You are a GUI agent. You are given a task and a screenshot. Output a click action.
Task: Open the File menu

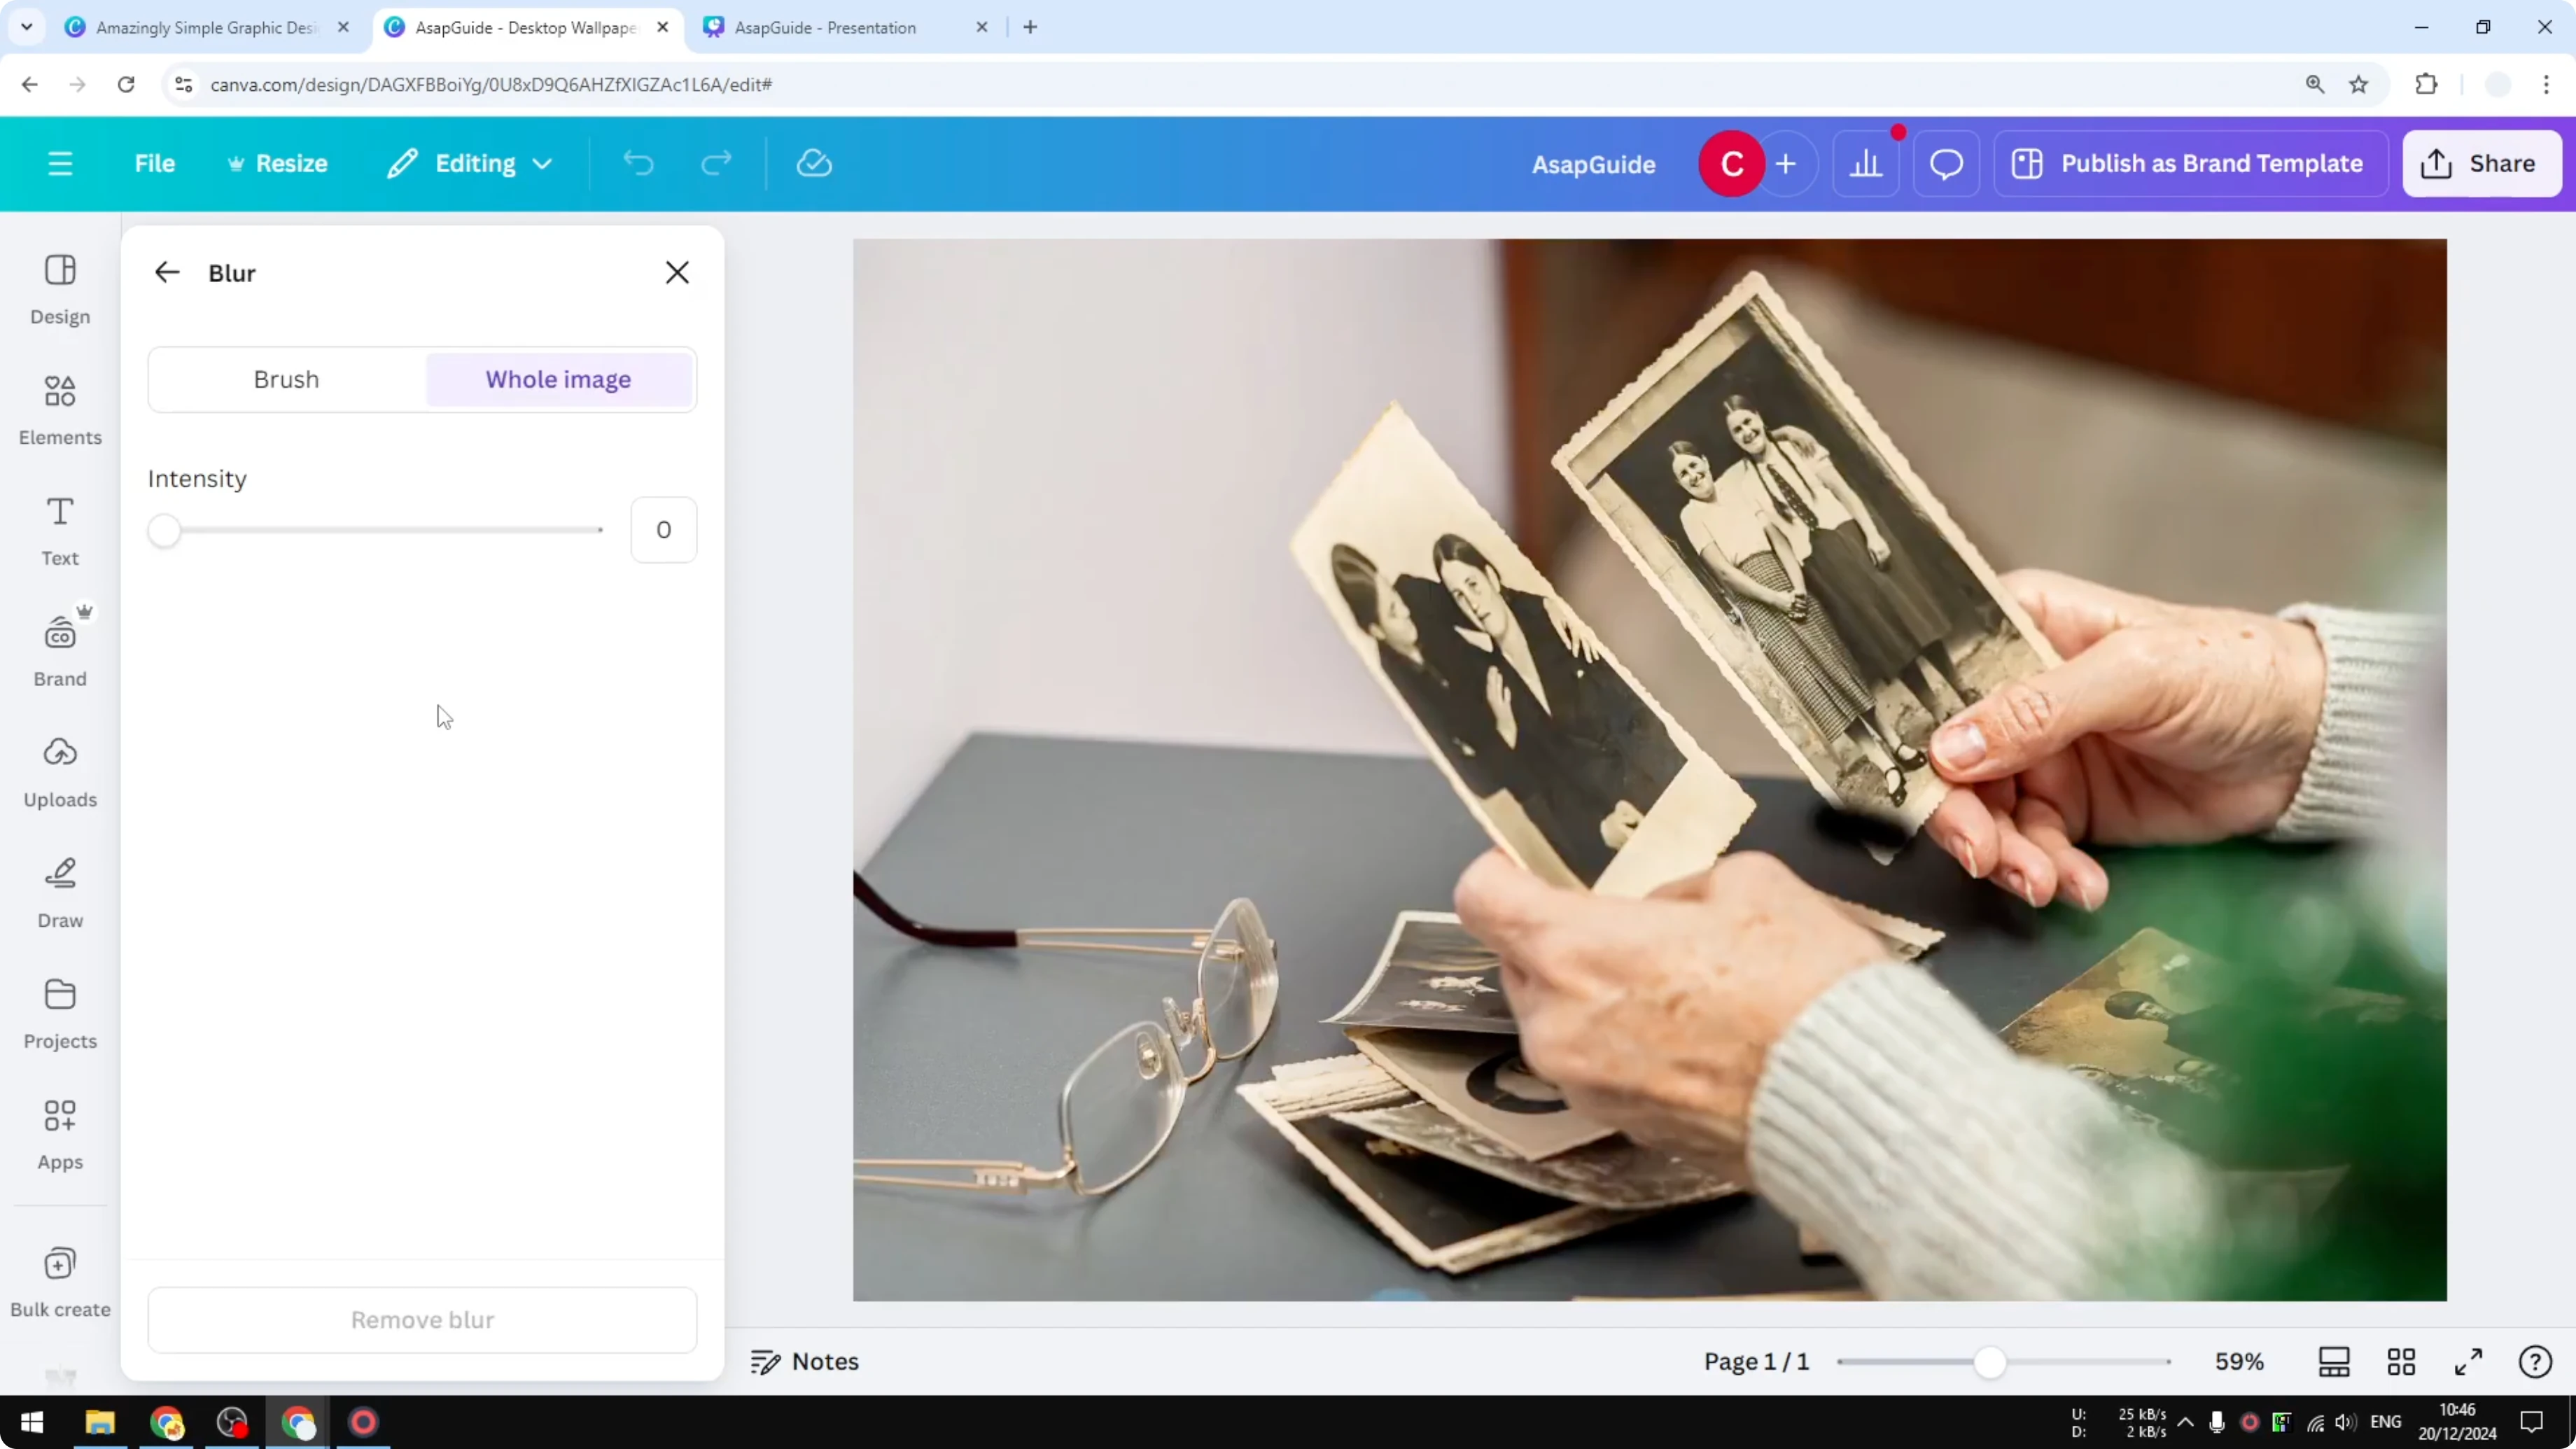click(x=155, y=163)
